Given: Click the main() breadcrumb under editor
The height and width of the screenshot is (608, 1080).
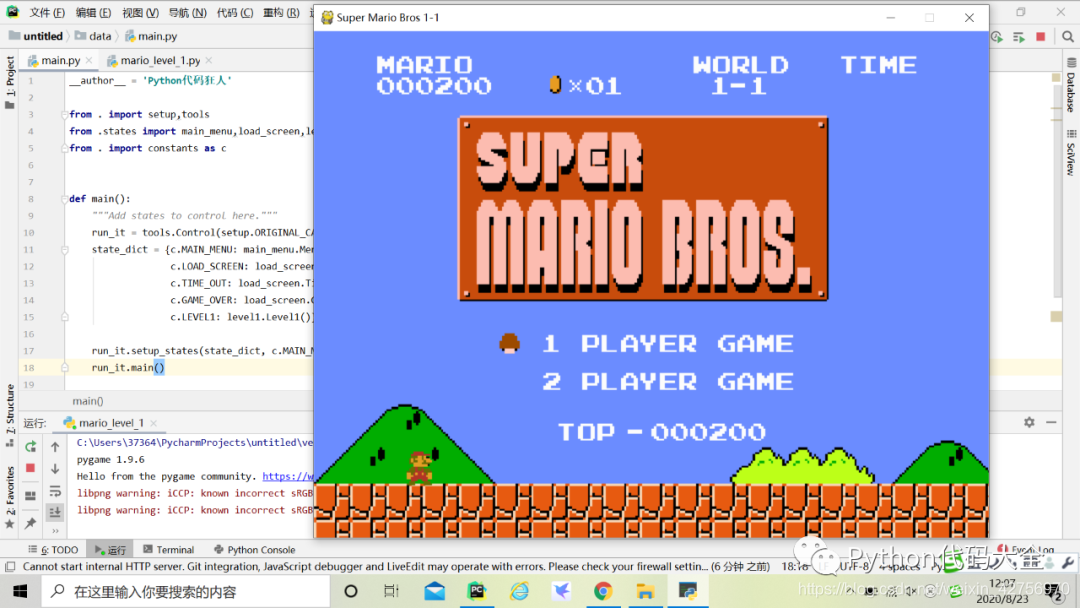Looking at the screenshot, I should coord(88,401).
